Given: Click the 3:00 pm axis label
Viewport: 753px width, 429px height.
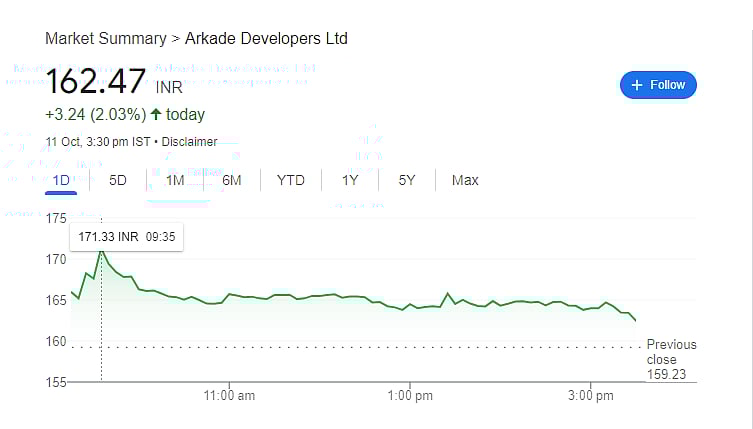Looking at the screenshot, I should click(x=591, y=396).
